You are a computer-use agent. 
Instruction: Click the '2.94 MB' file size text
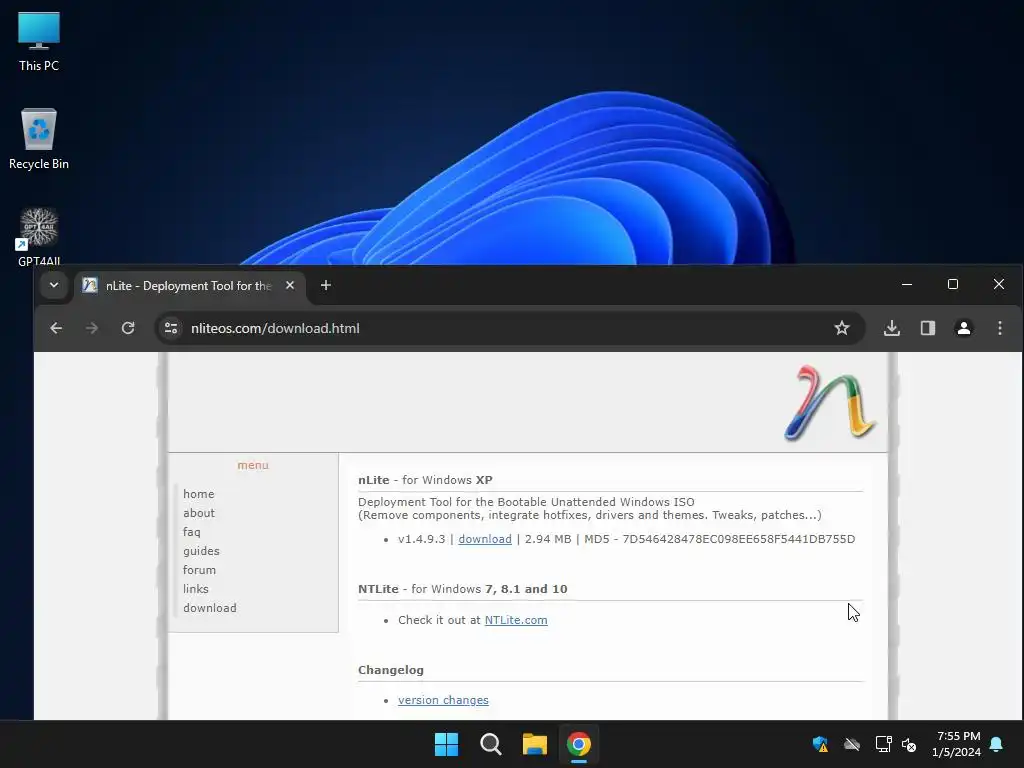tap(548, 539)
